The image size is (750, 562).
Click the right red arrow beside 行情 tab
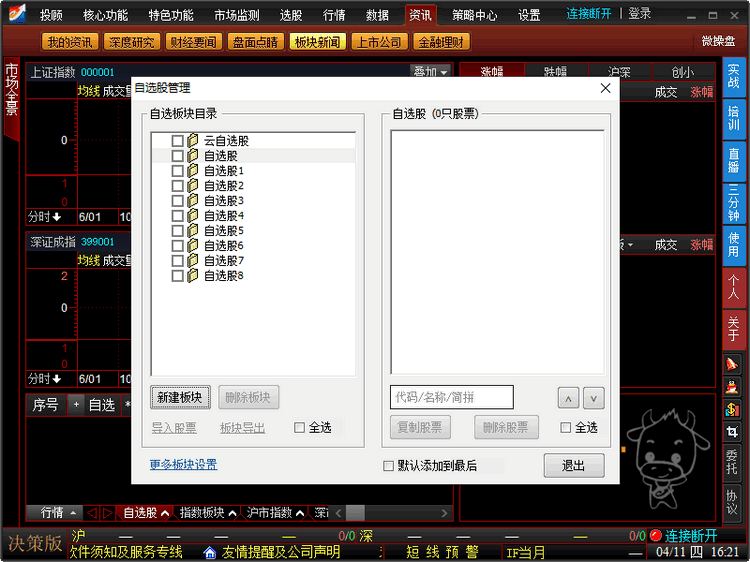coord(108,513)
